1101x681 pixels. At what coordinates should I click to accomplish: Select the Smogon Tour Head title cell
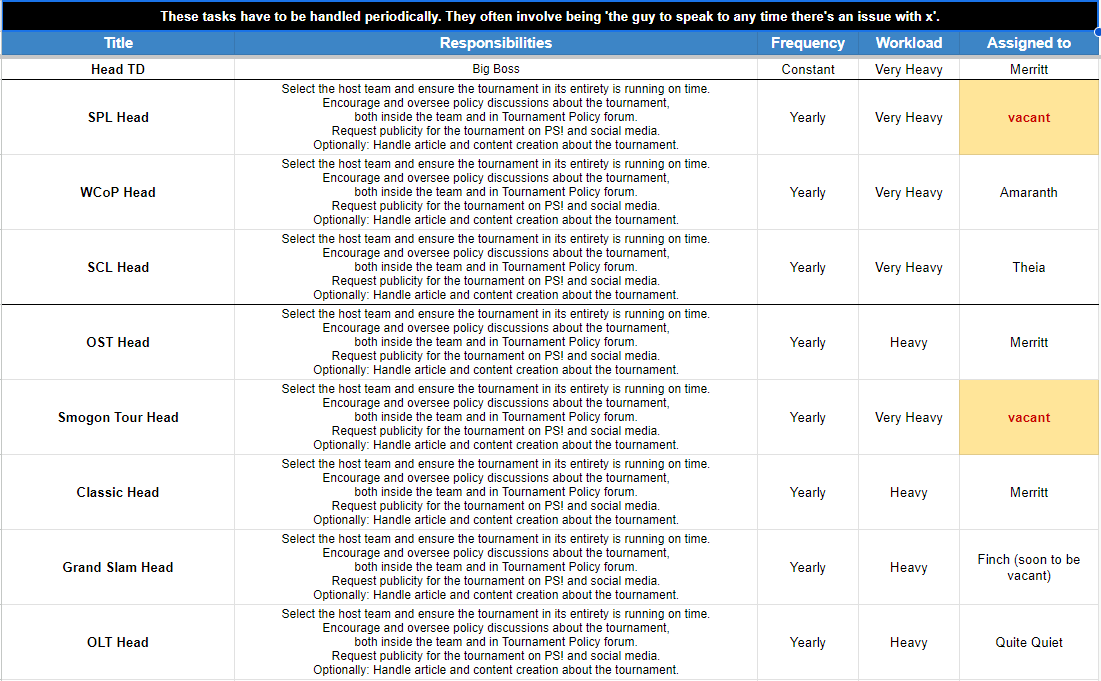coord(118,418)
